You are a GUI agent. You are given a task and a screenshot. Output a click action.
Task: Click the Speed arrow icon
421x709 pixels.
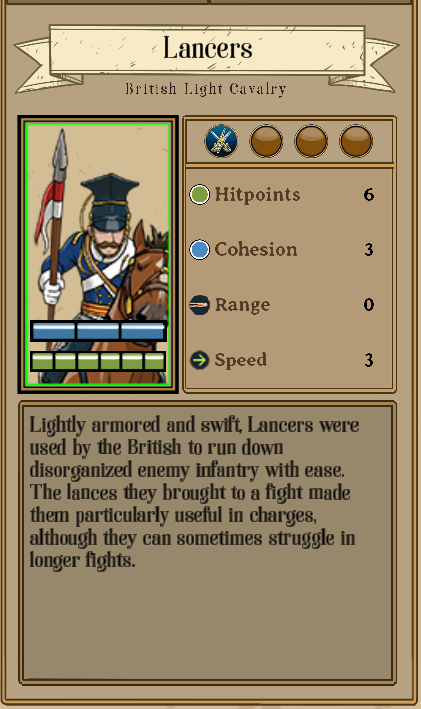[199, 360]
